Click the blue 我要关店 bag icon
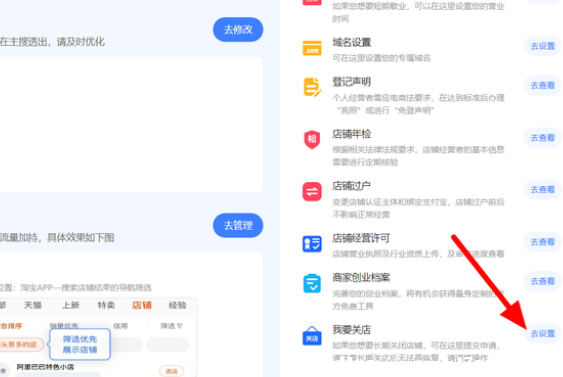Image resolution: width=563 pixels, height=377 pixels. 312,336
